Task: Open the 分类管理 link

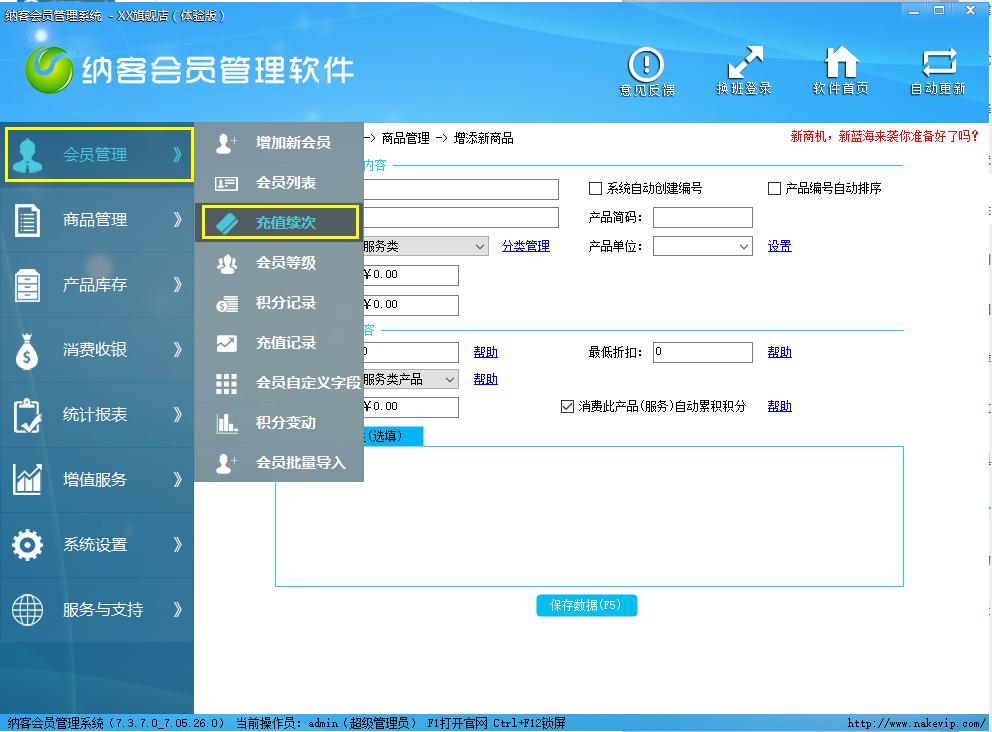Action: point(525,247)
